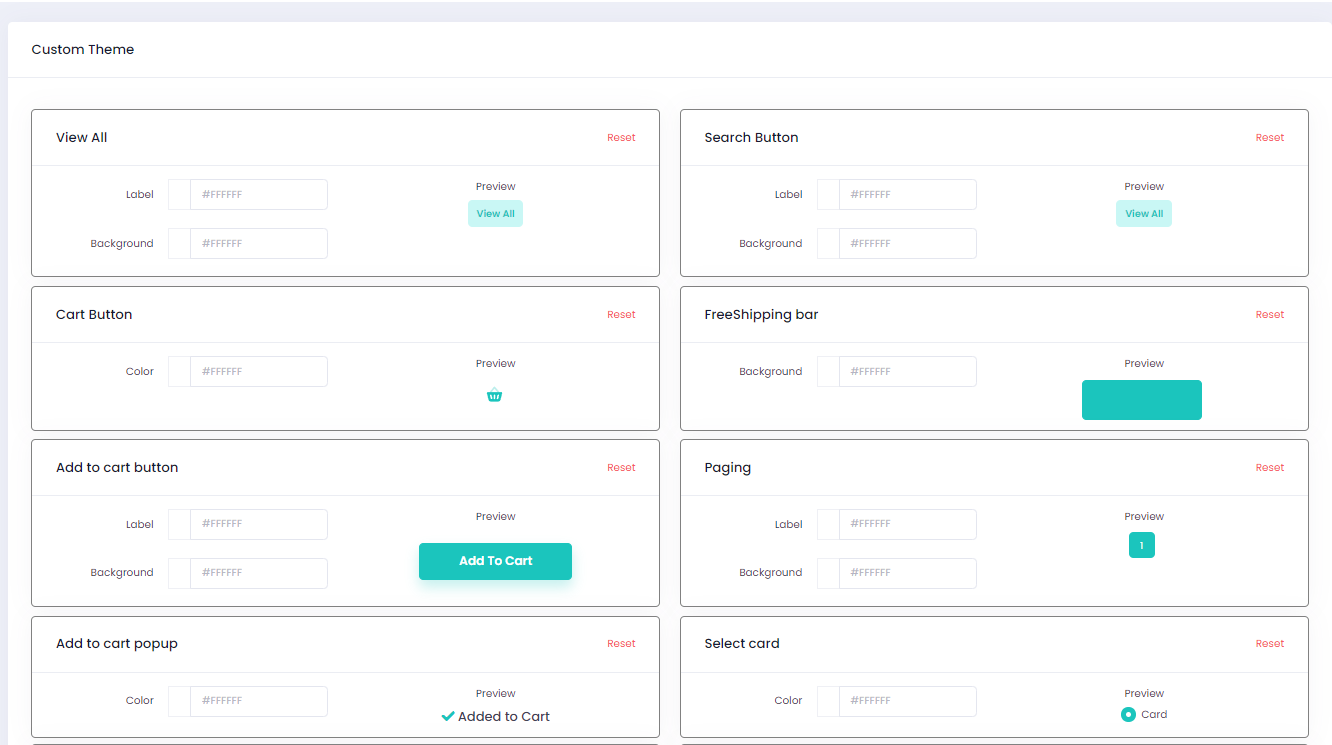Focus Paging Background hex input
This screenshot has width=1332, height=745.
[908, 574]
